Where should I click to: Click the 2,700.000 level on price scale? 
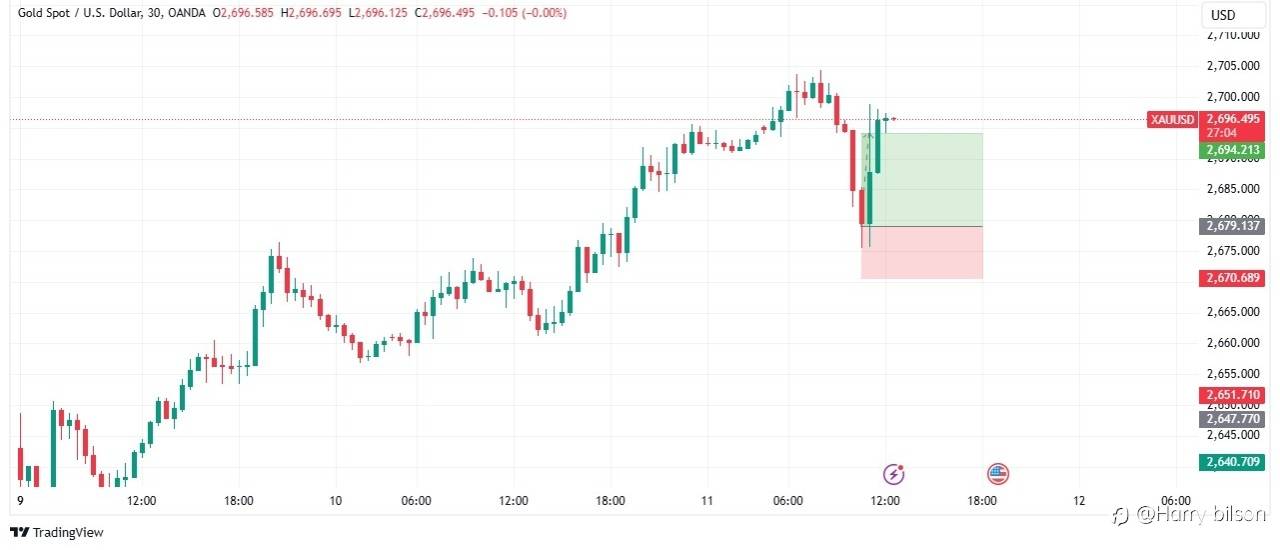pos(1232,97)
